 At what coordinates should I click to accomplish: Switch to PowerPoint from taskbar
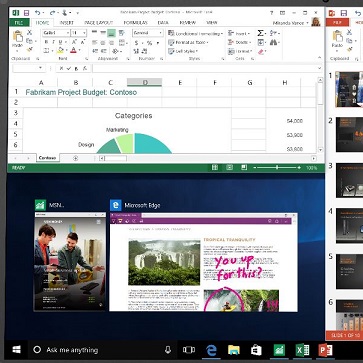click(x=325, y=350)
